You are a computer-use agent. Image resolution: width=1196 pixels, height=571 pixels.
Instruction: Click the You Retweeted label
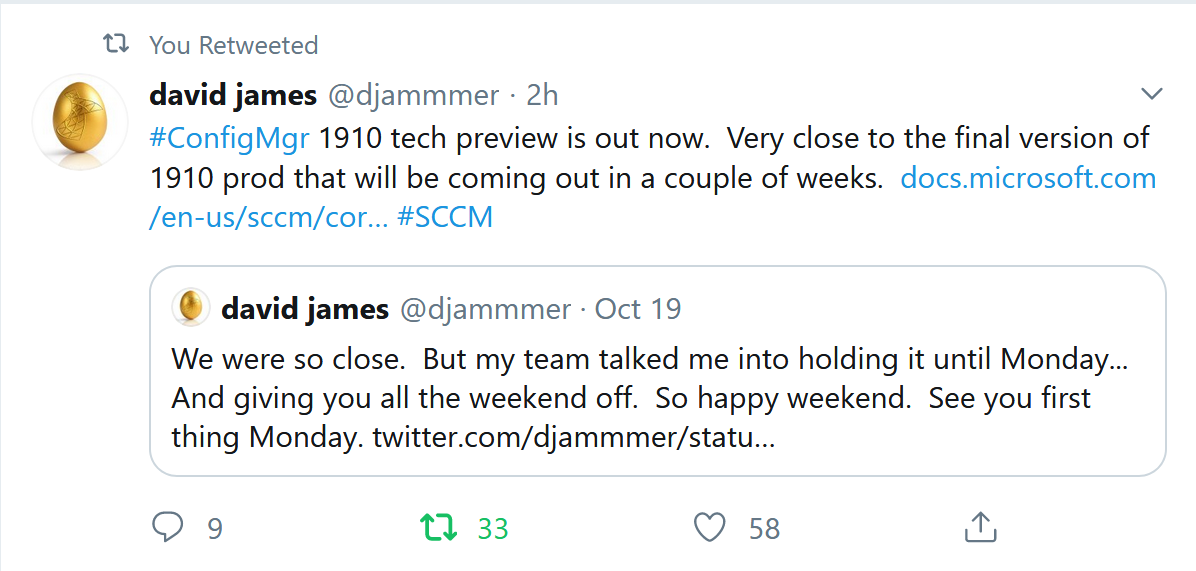tap(233, 45)
